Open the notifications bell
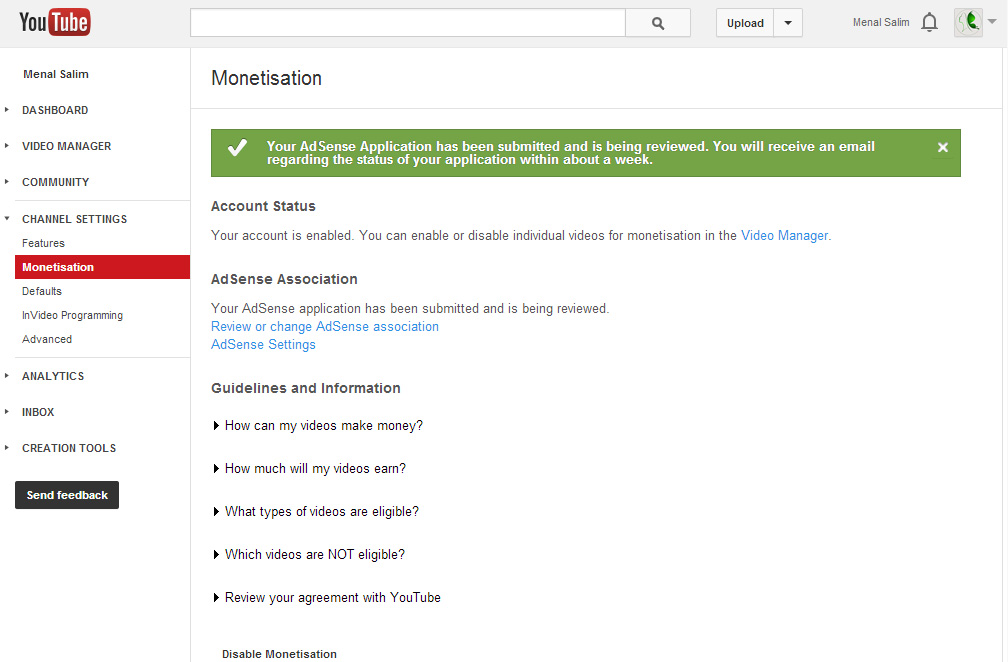Viewport: 1008px width, 662px height. (929, 22)
